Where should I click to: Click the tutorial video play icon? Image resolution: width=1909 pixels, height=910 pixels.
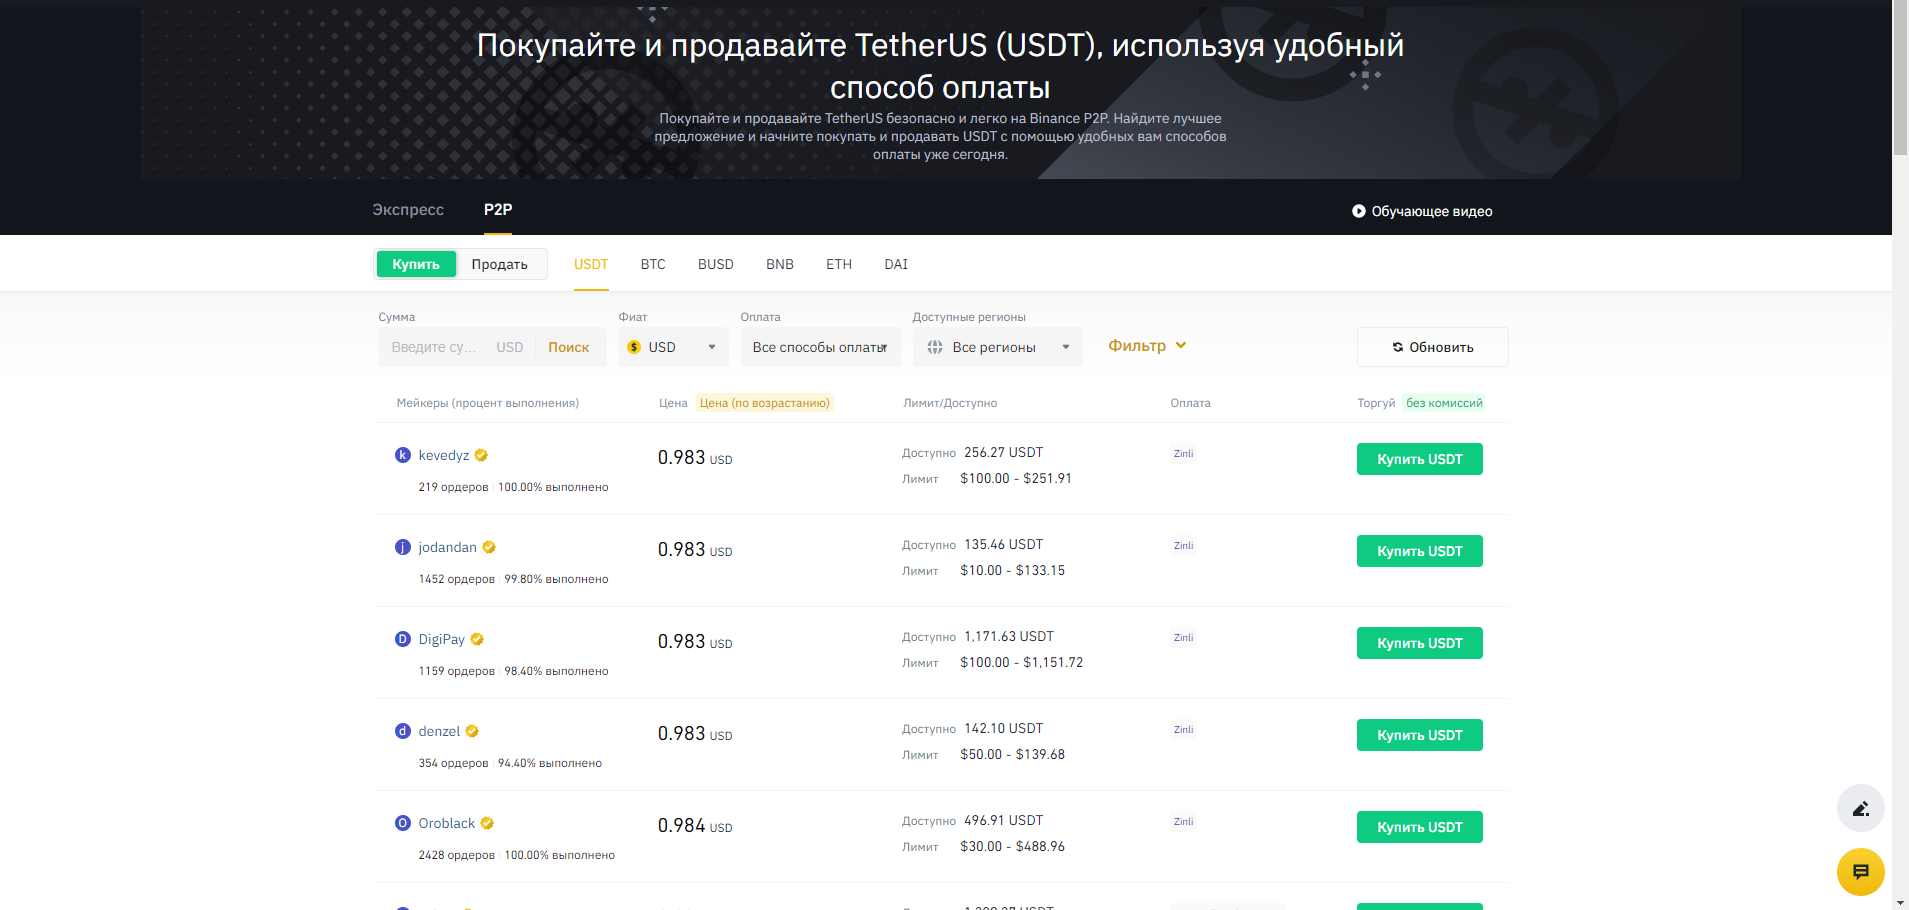coord(1358,211)
